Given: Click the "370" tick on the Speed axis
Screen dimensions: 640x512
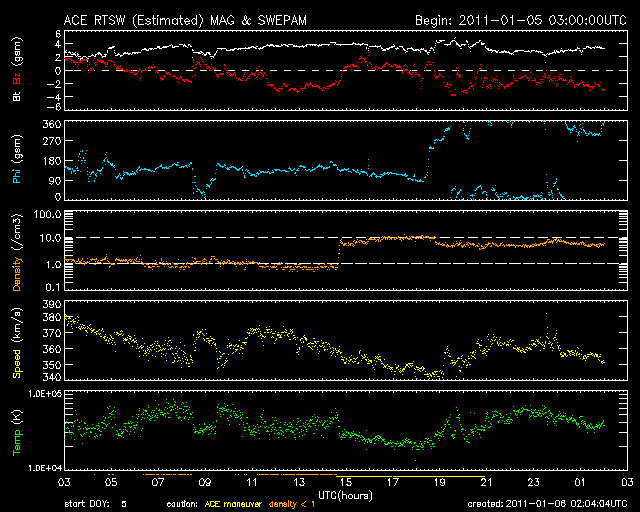Looking at the screenshot, I should point(52,333).
